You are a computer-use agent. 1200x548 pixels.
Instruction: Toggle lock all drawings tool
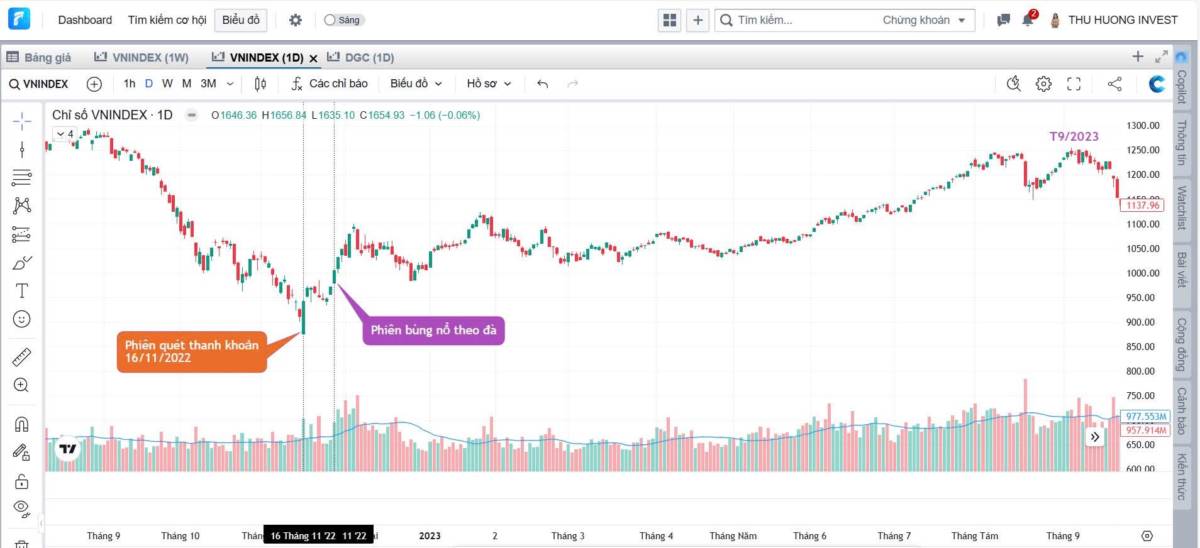[22, 481]
